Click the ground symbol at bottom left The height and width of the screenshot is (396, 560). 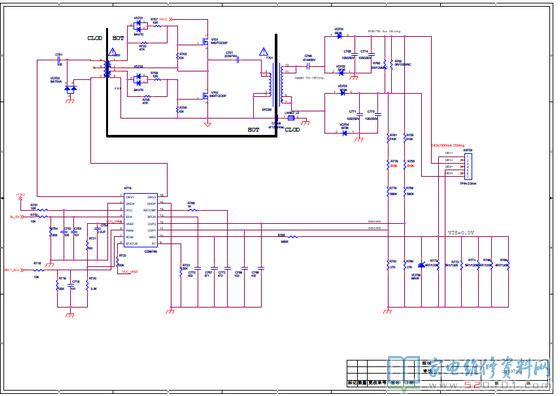[70, 314]
